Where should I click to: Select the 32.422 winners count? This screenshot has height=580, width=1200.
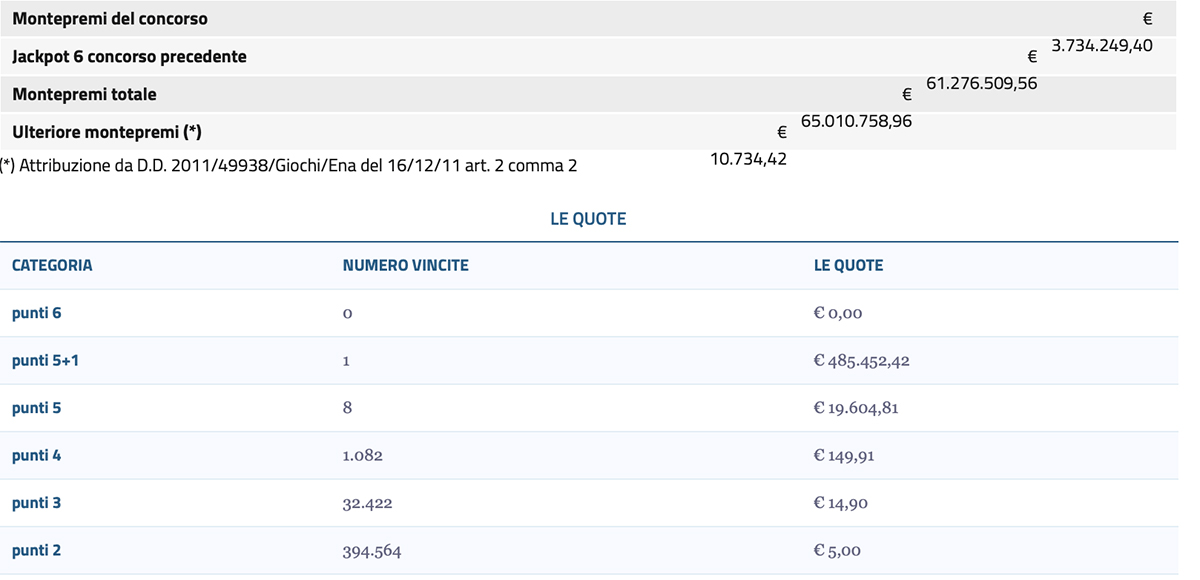[367, 503]
